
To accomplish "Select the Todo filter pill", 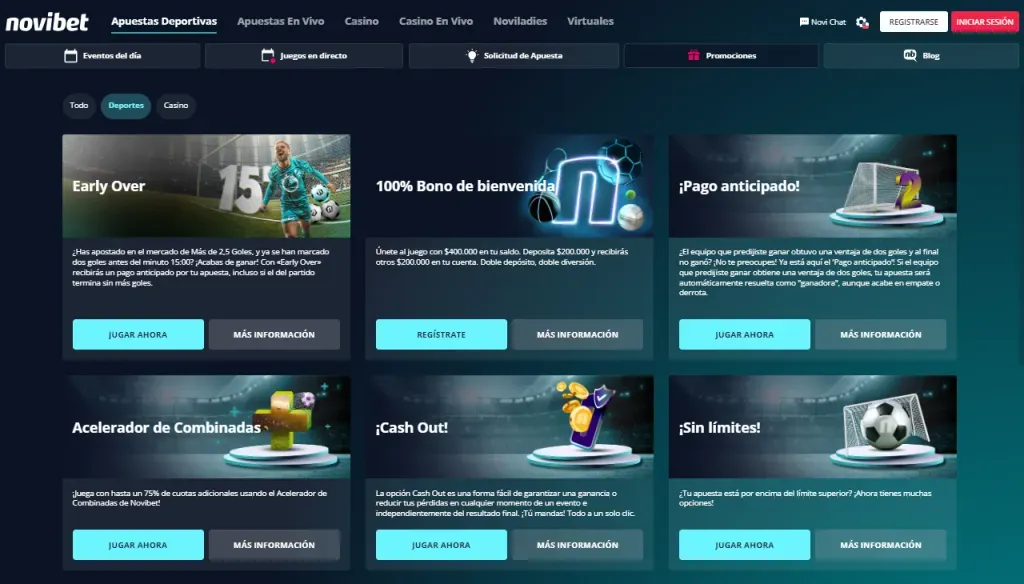I will tap(79, 106).
